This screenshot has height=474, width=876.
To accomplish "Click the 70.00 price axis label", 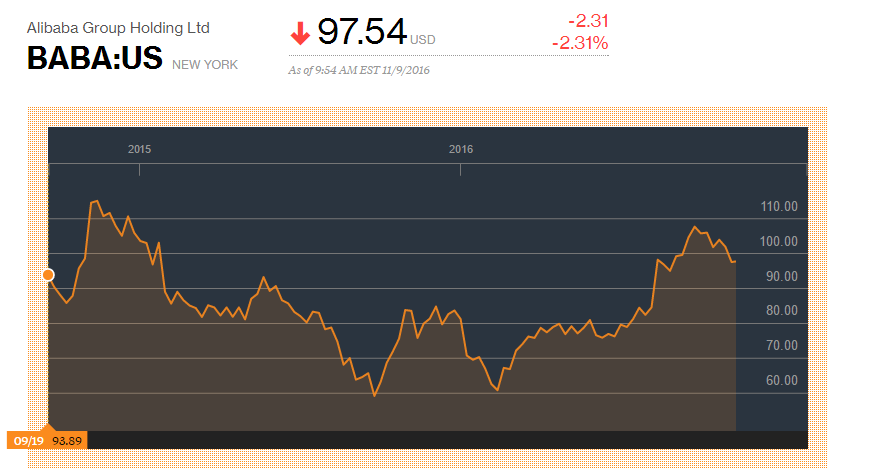I will pos(782,345).
